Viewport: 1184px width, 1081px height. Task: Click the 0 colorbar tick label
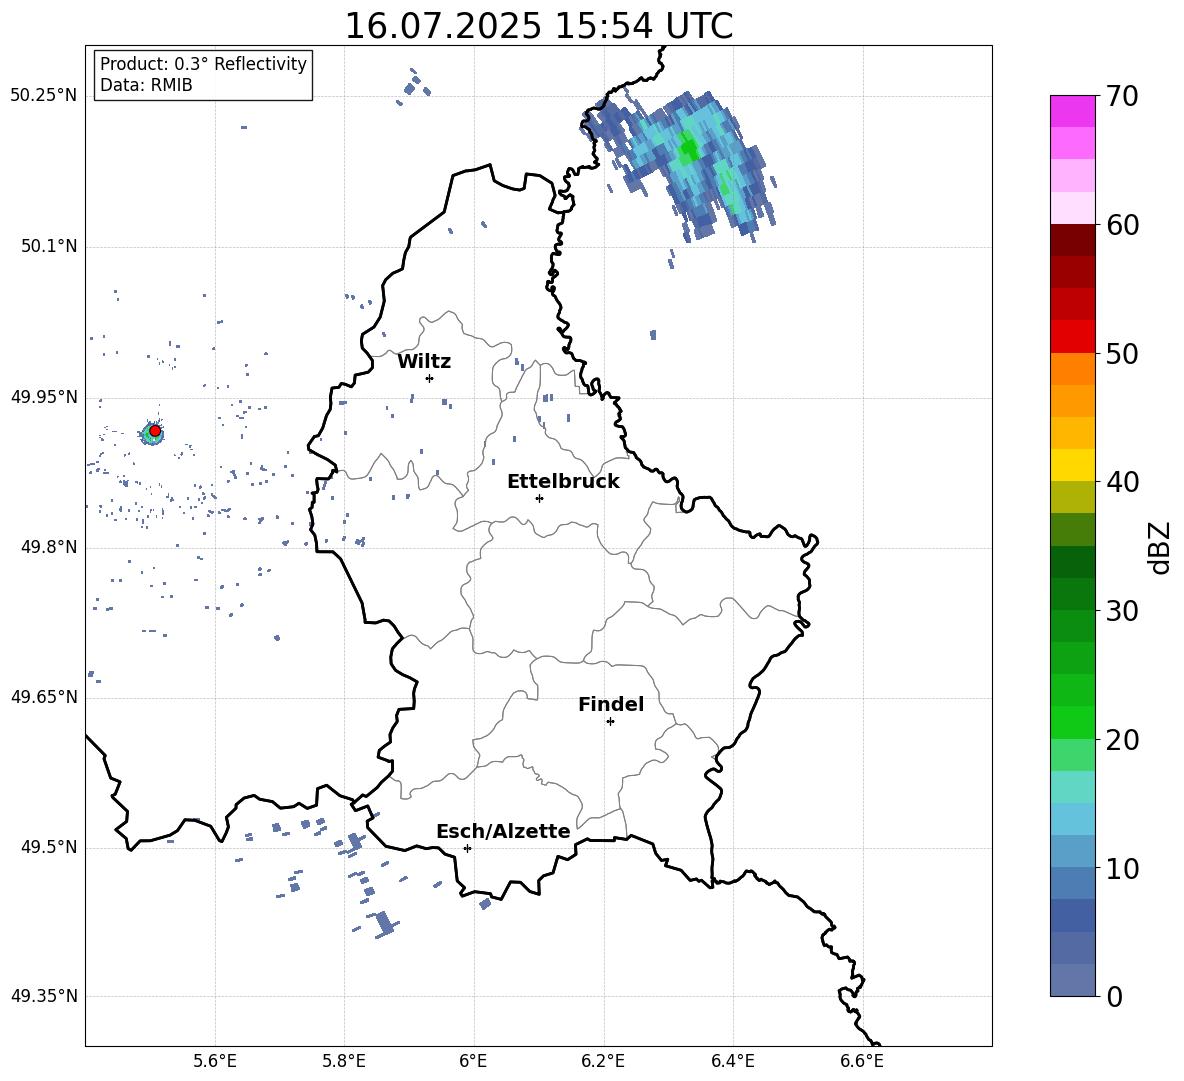pyautogui.click(x=1115, y=996)
